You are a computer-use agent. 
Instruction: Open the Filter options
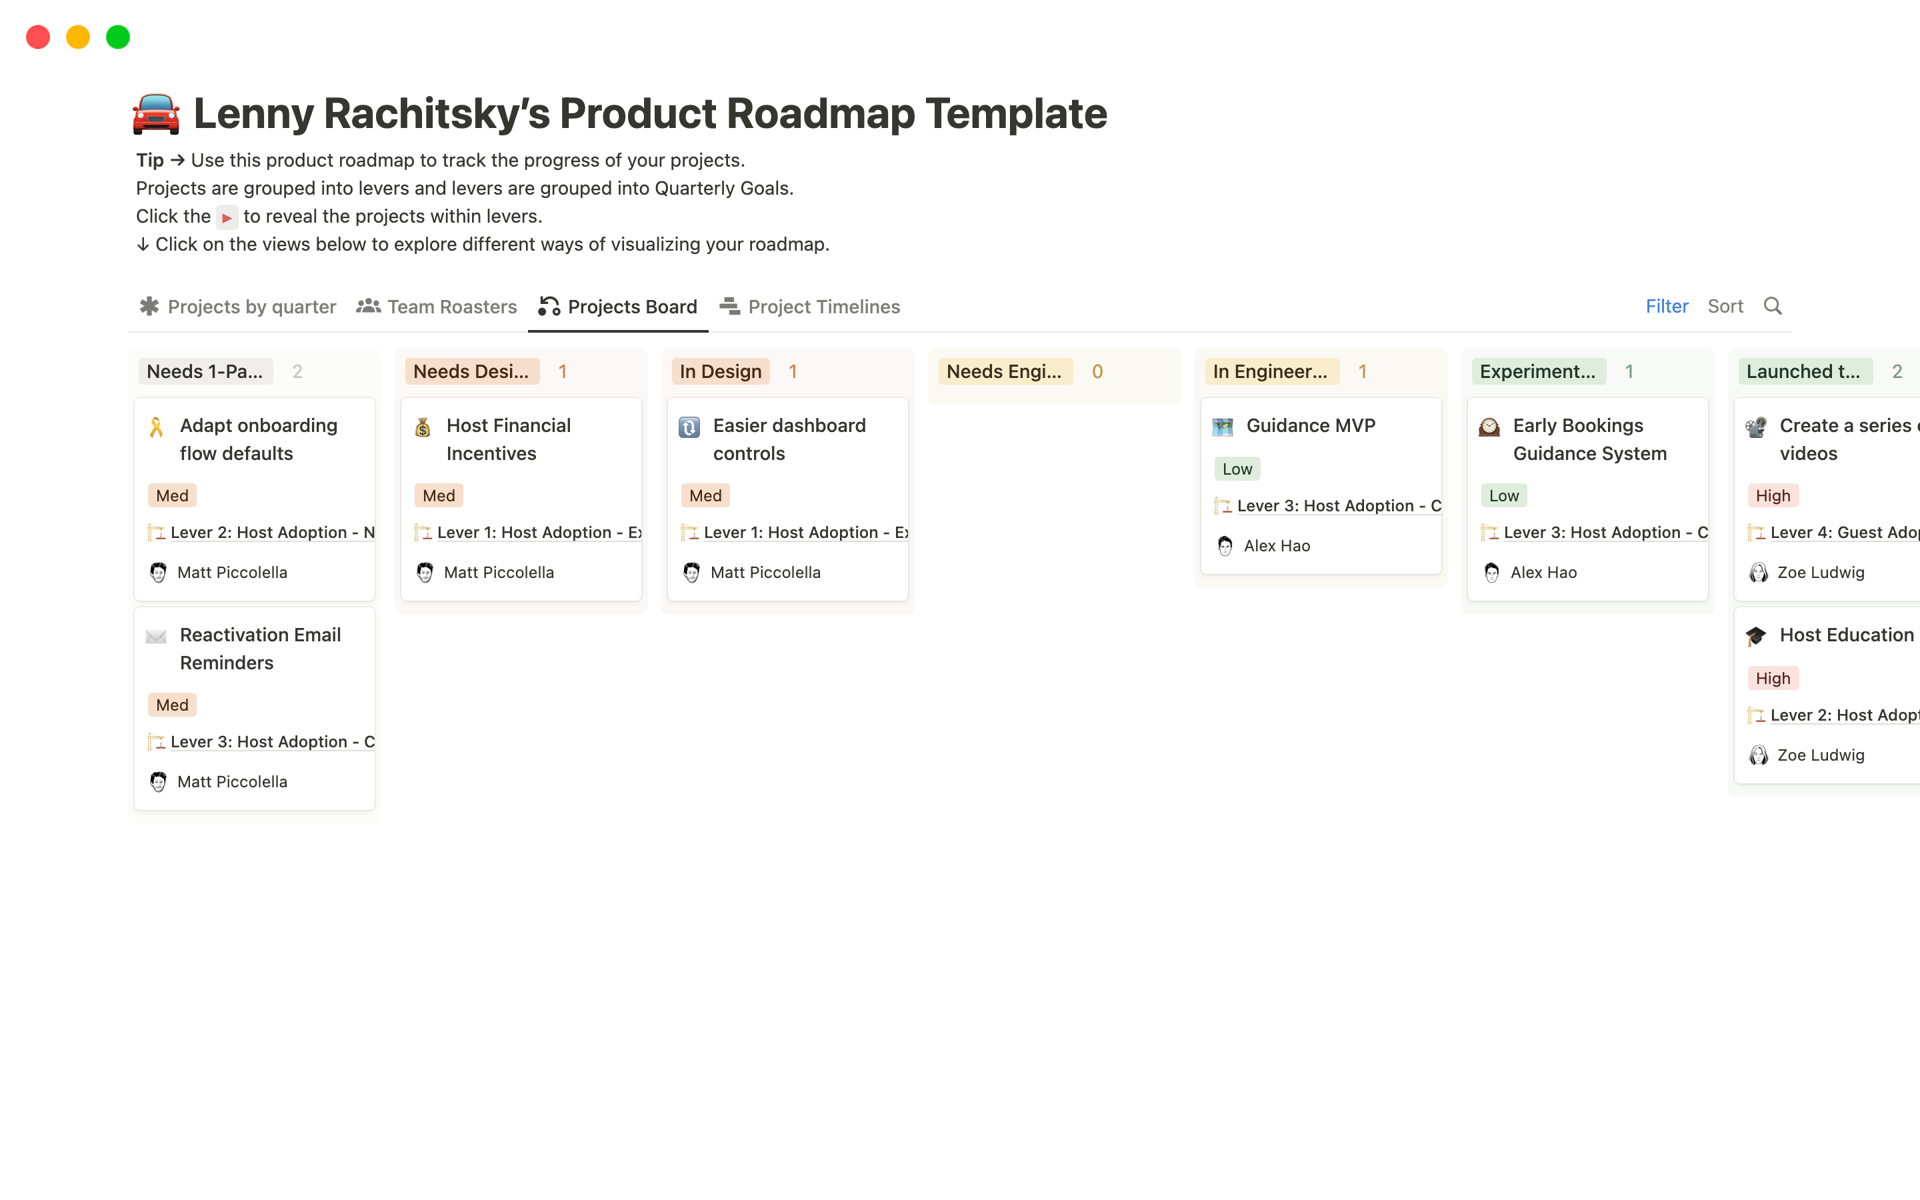1666,306
